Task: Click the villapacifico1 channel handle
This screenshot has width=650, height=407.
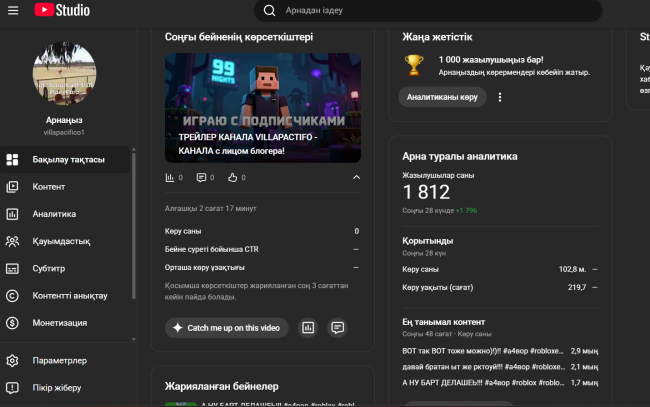Action: [x=64, y=133]
